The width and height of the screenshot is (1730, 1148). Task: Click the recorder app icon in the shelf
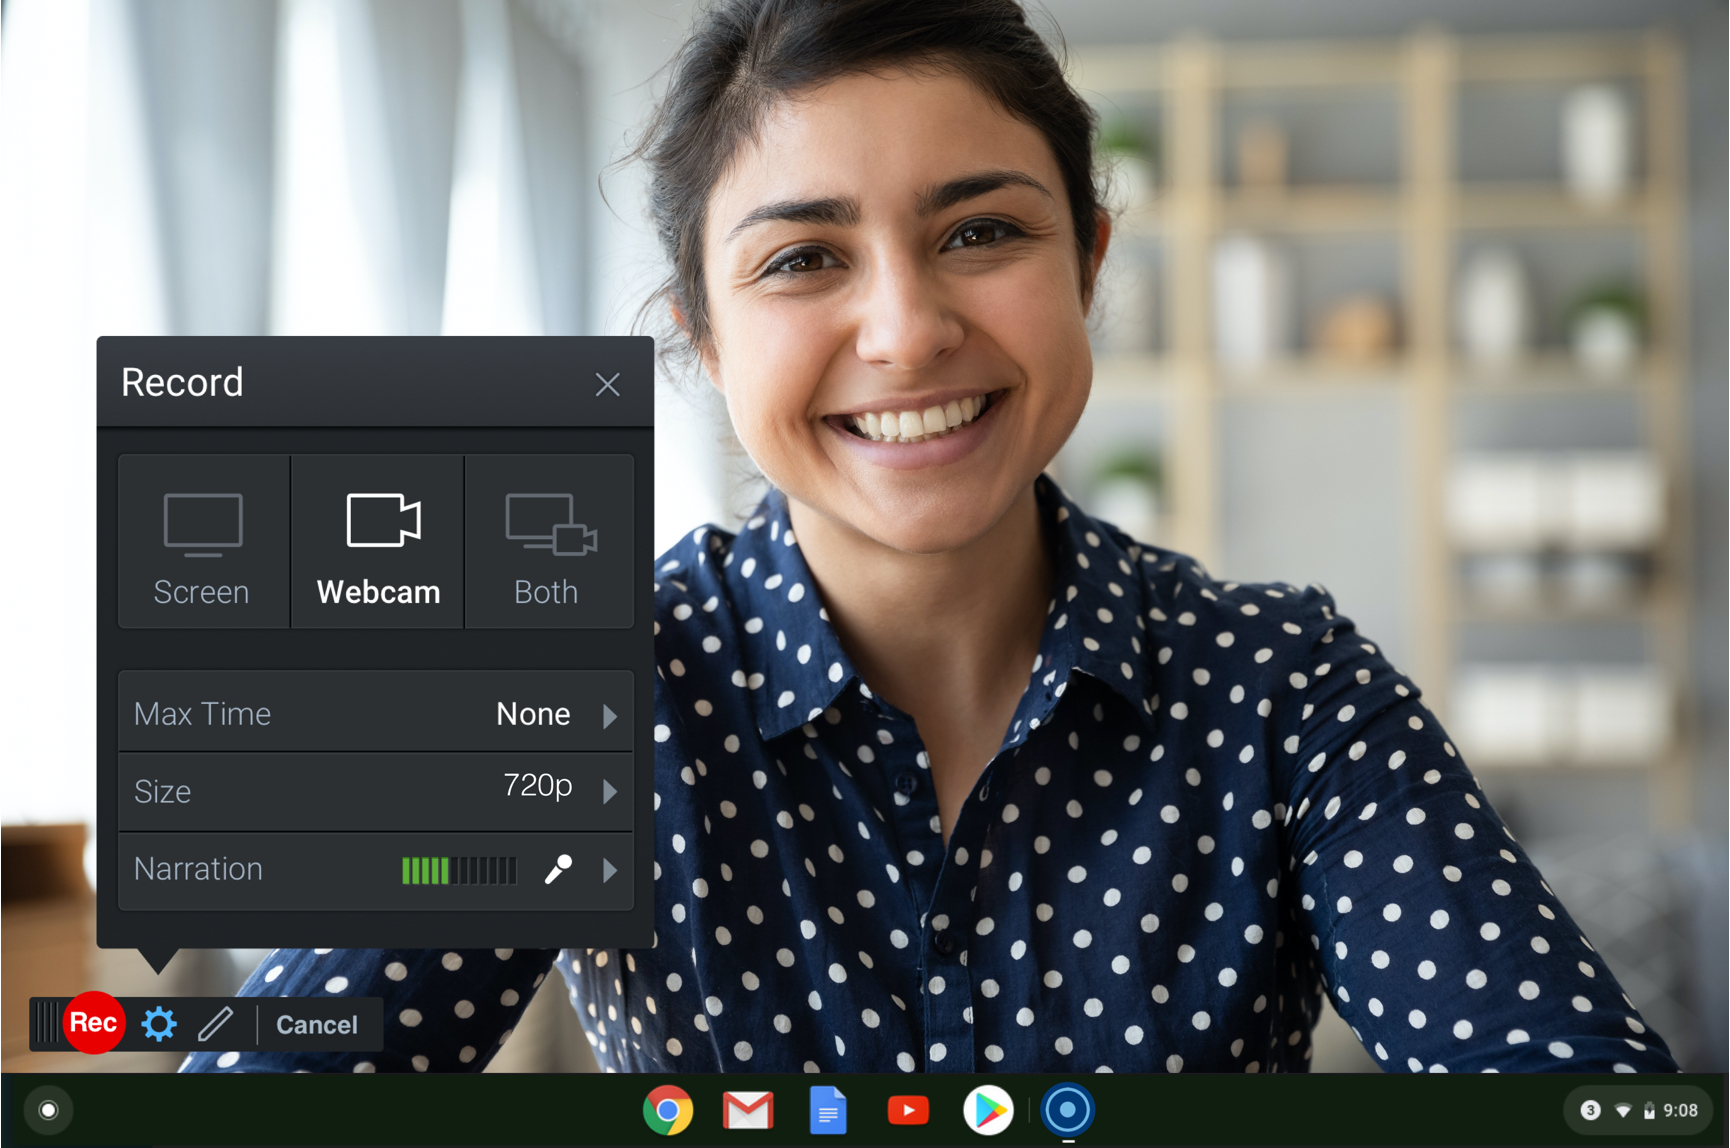tap(1067, 1109)
